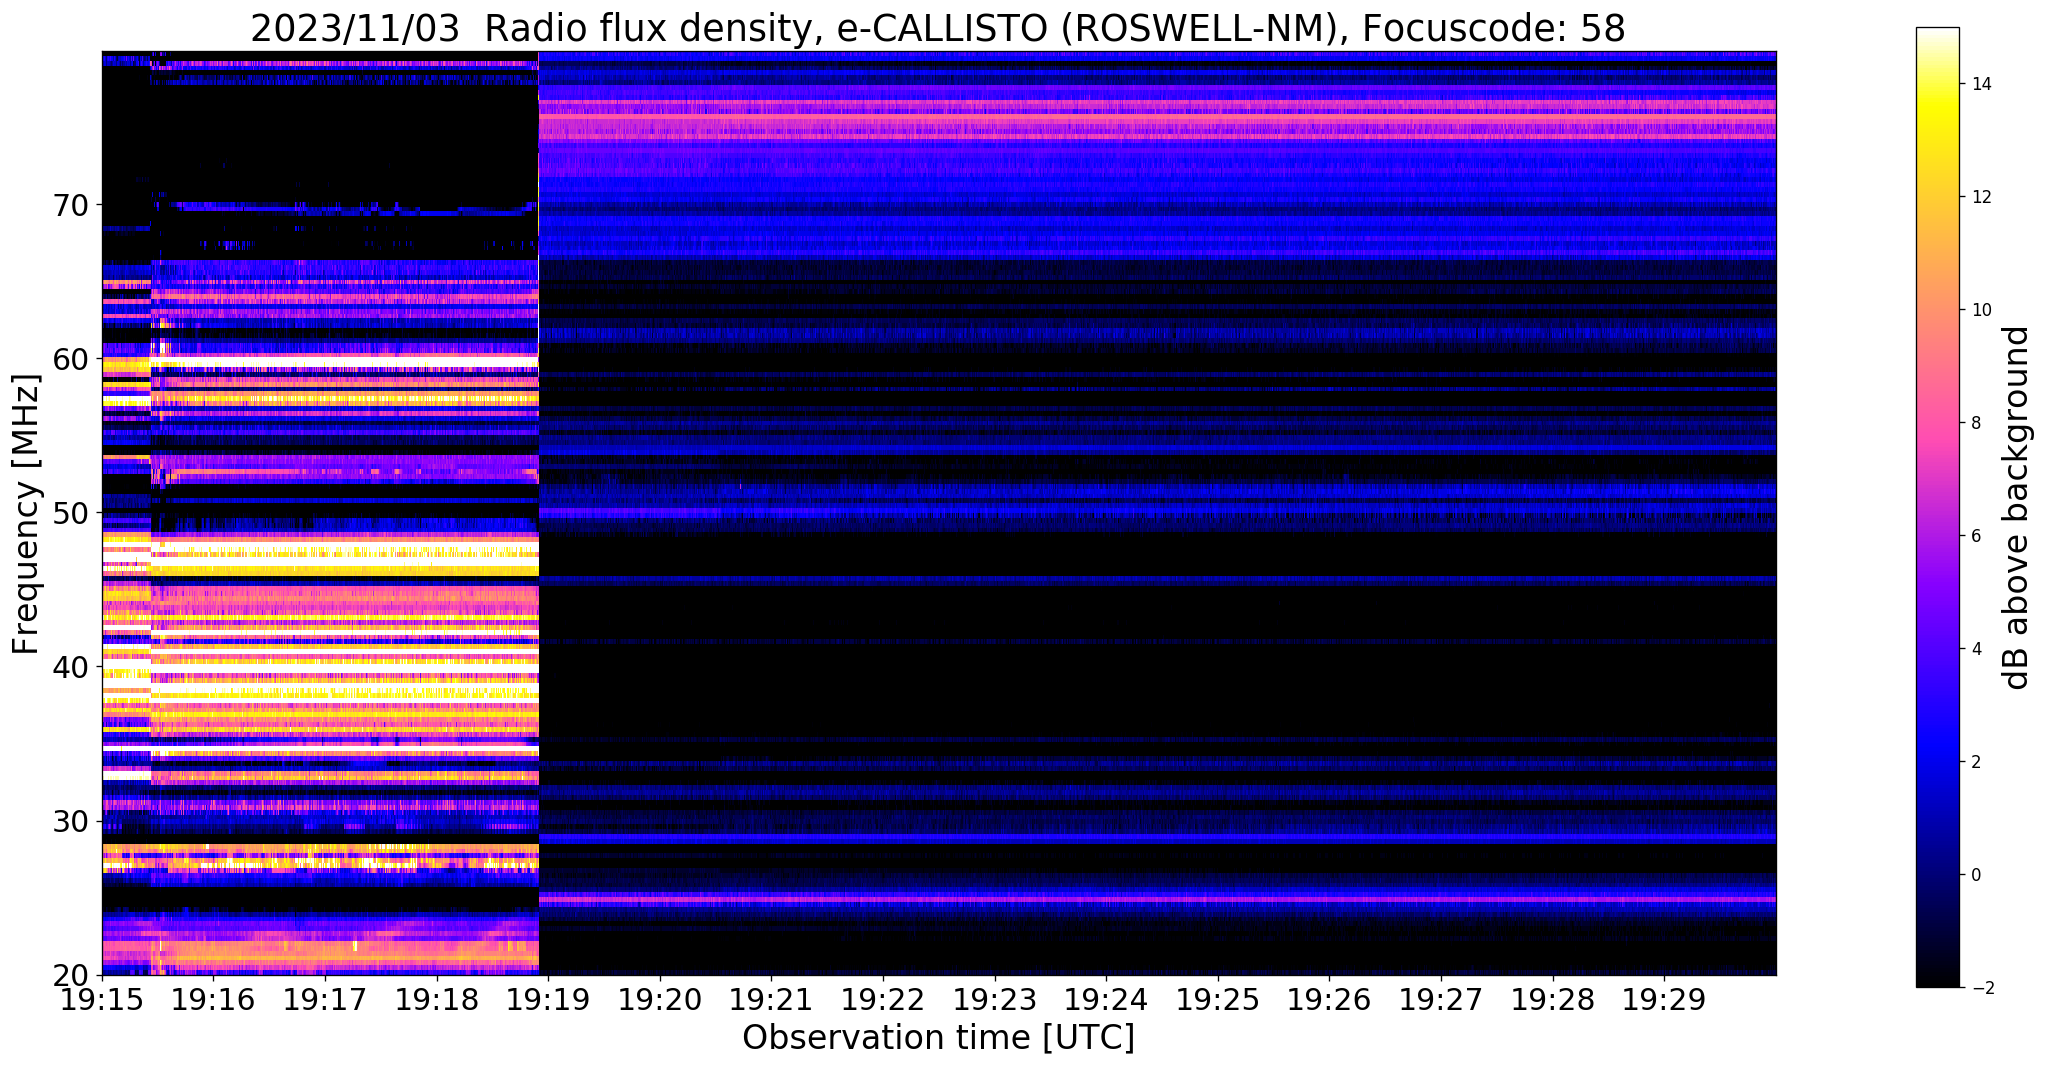Viewport: 2047px width, 1067px height.
Task: Click the 50 MHz frequency tick label
Action: (71, 513)
